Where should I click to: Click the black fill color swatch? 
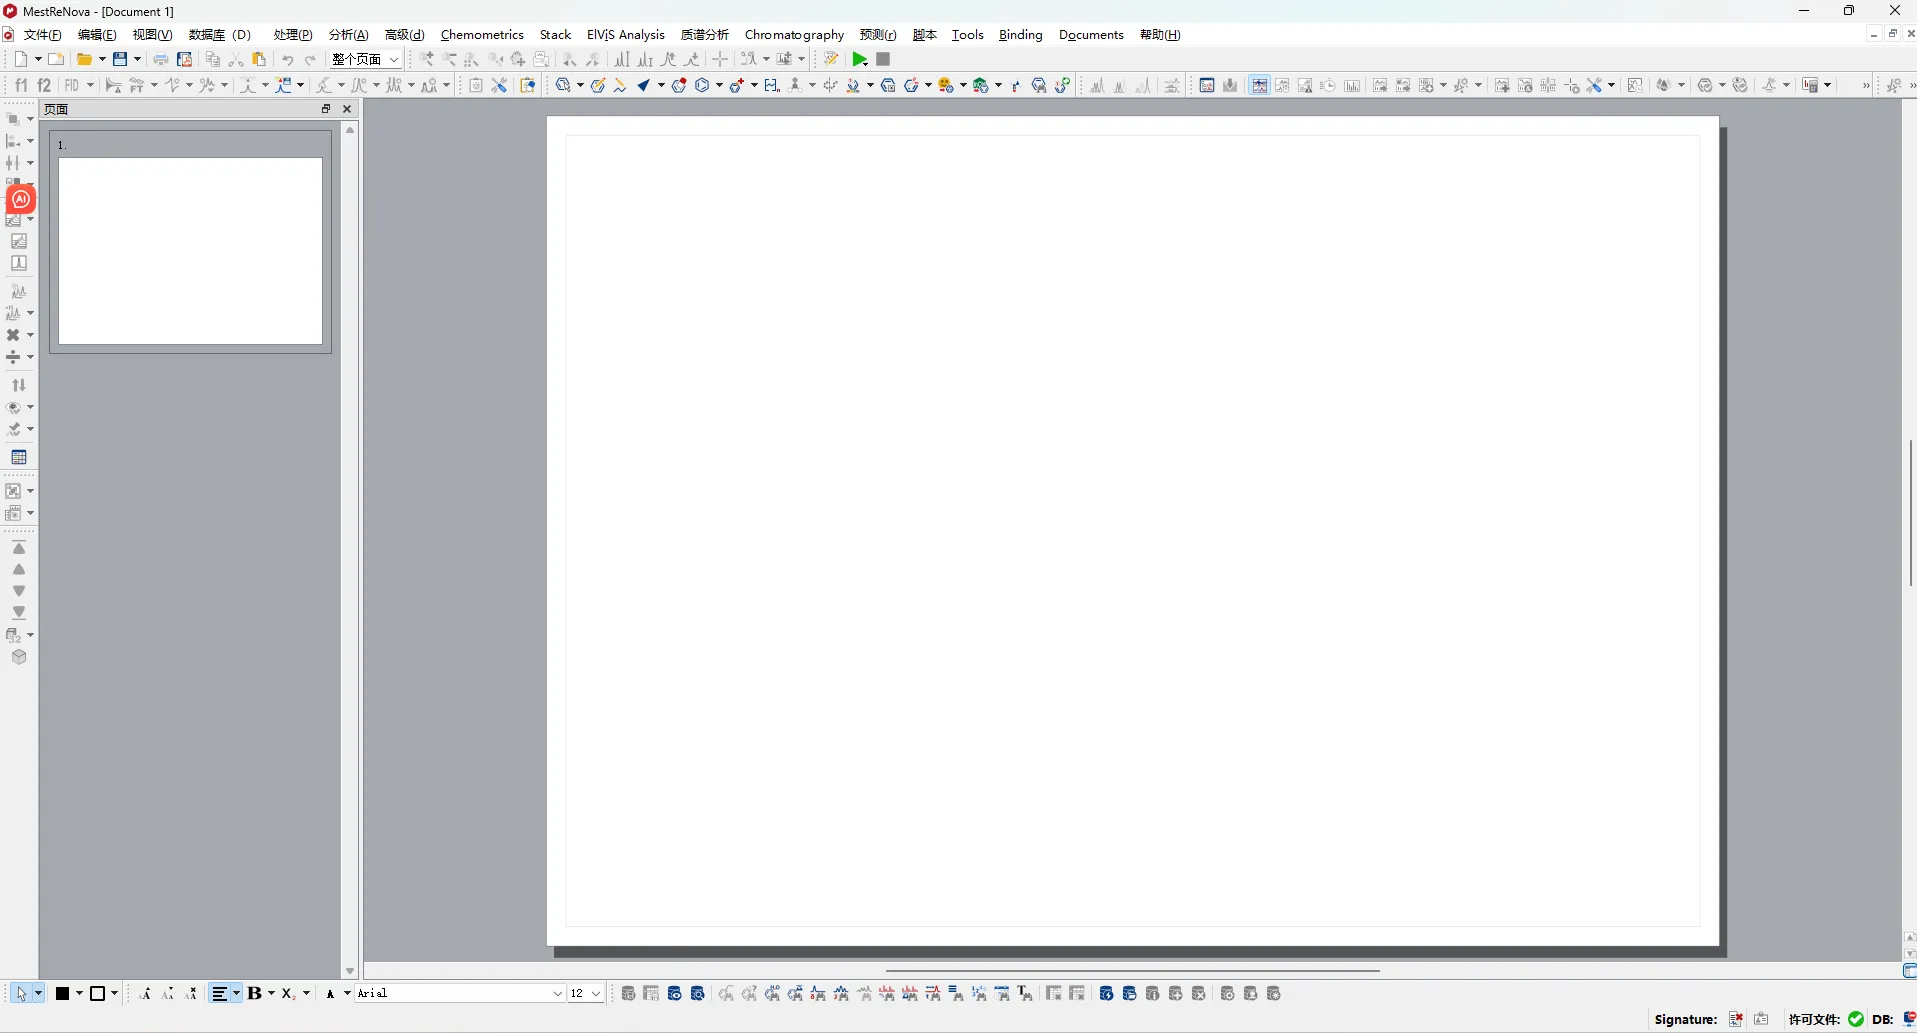click(x=63, y=993)
